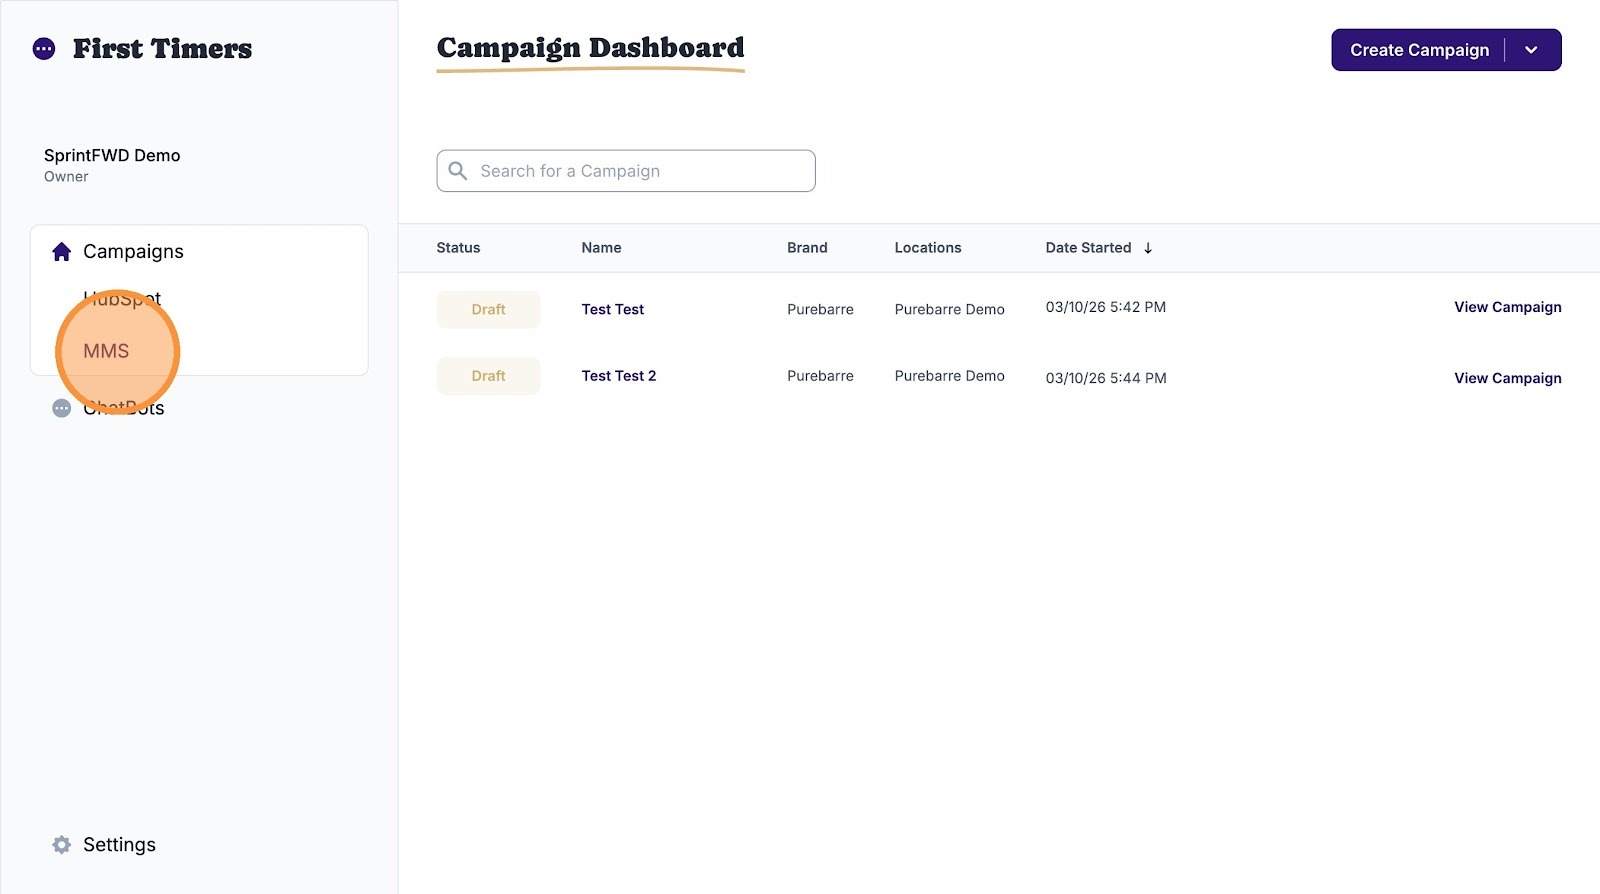Open the Test Test campaign name
Screen dimensions: 1600x894
tap(613, 309)
